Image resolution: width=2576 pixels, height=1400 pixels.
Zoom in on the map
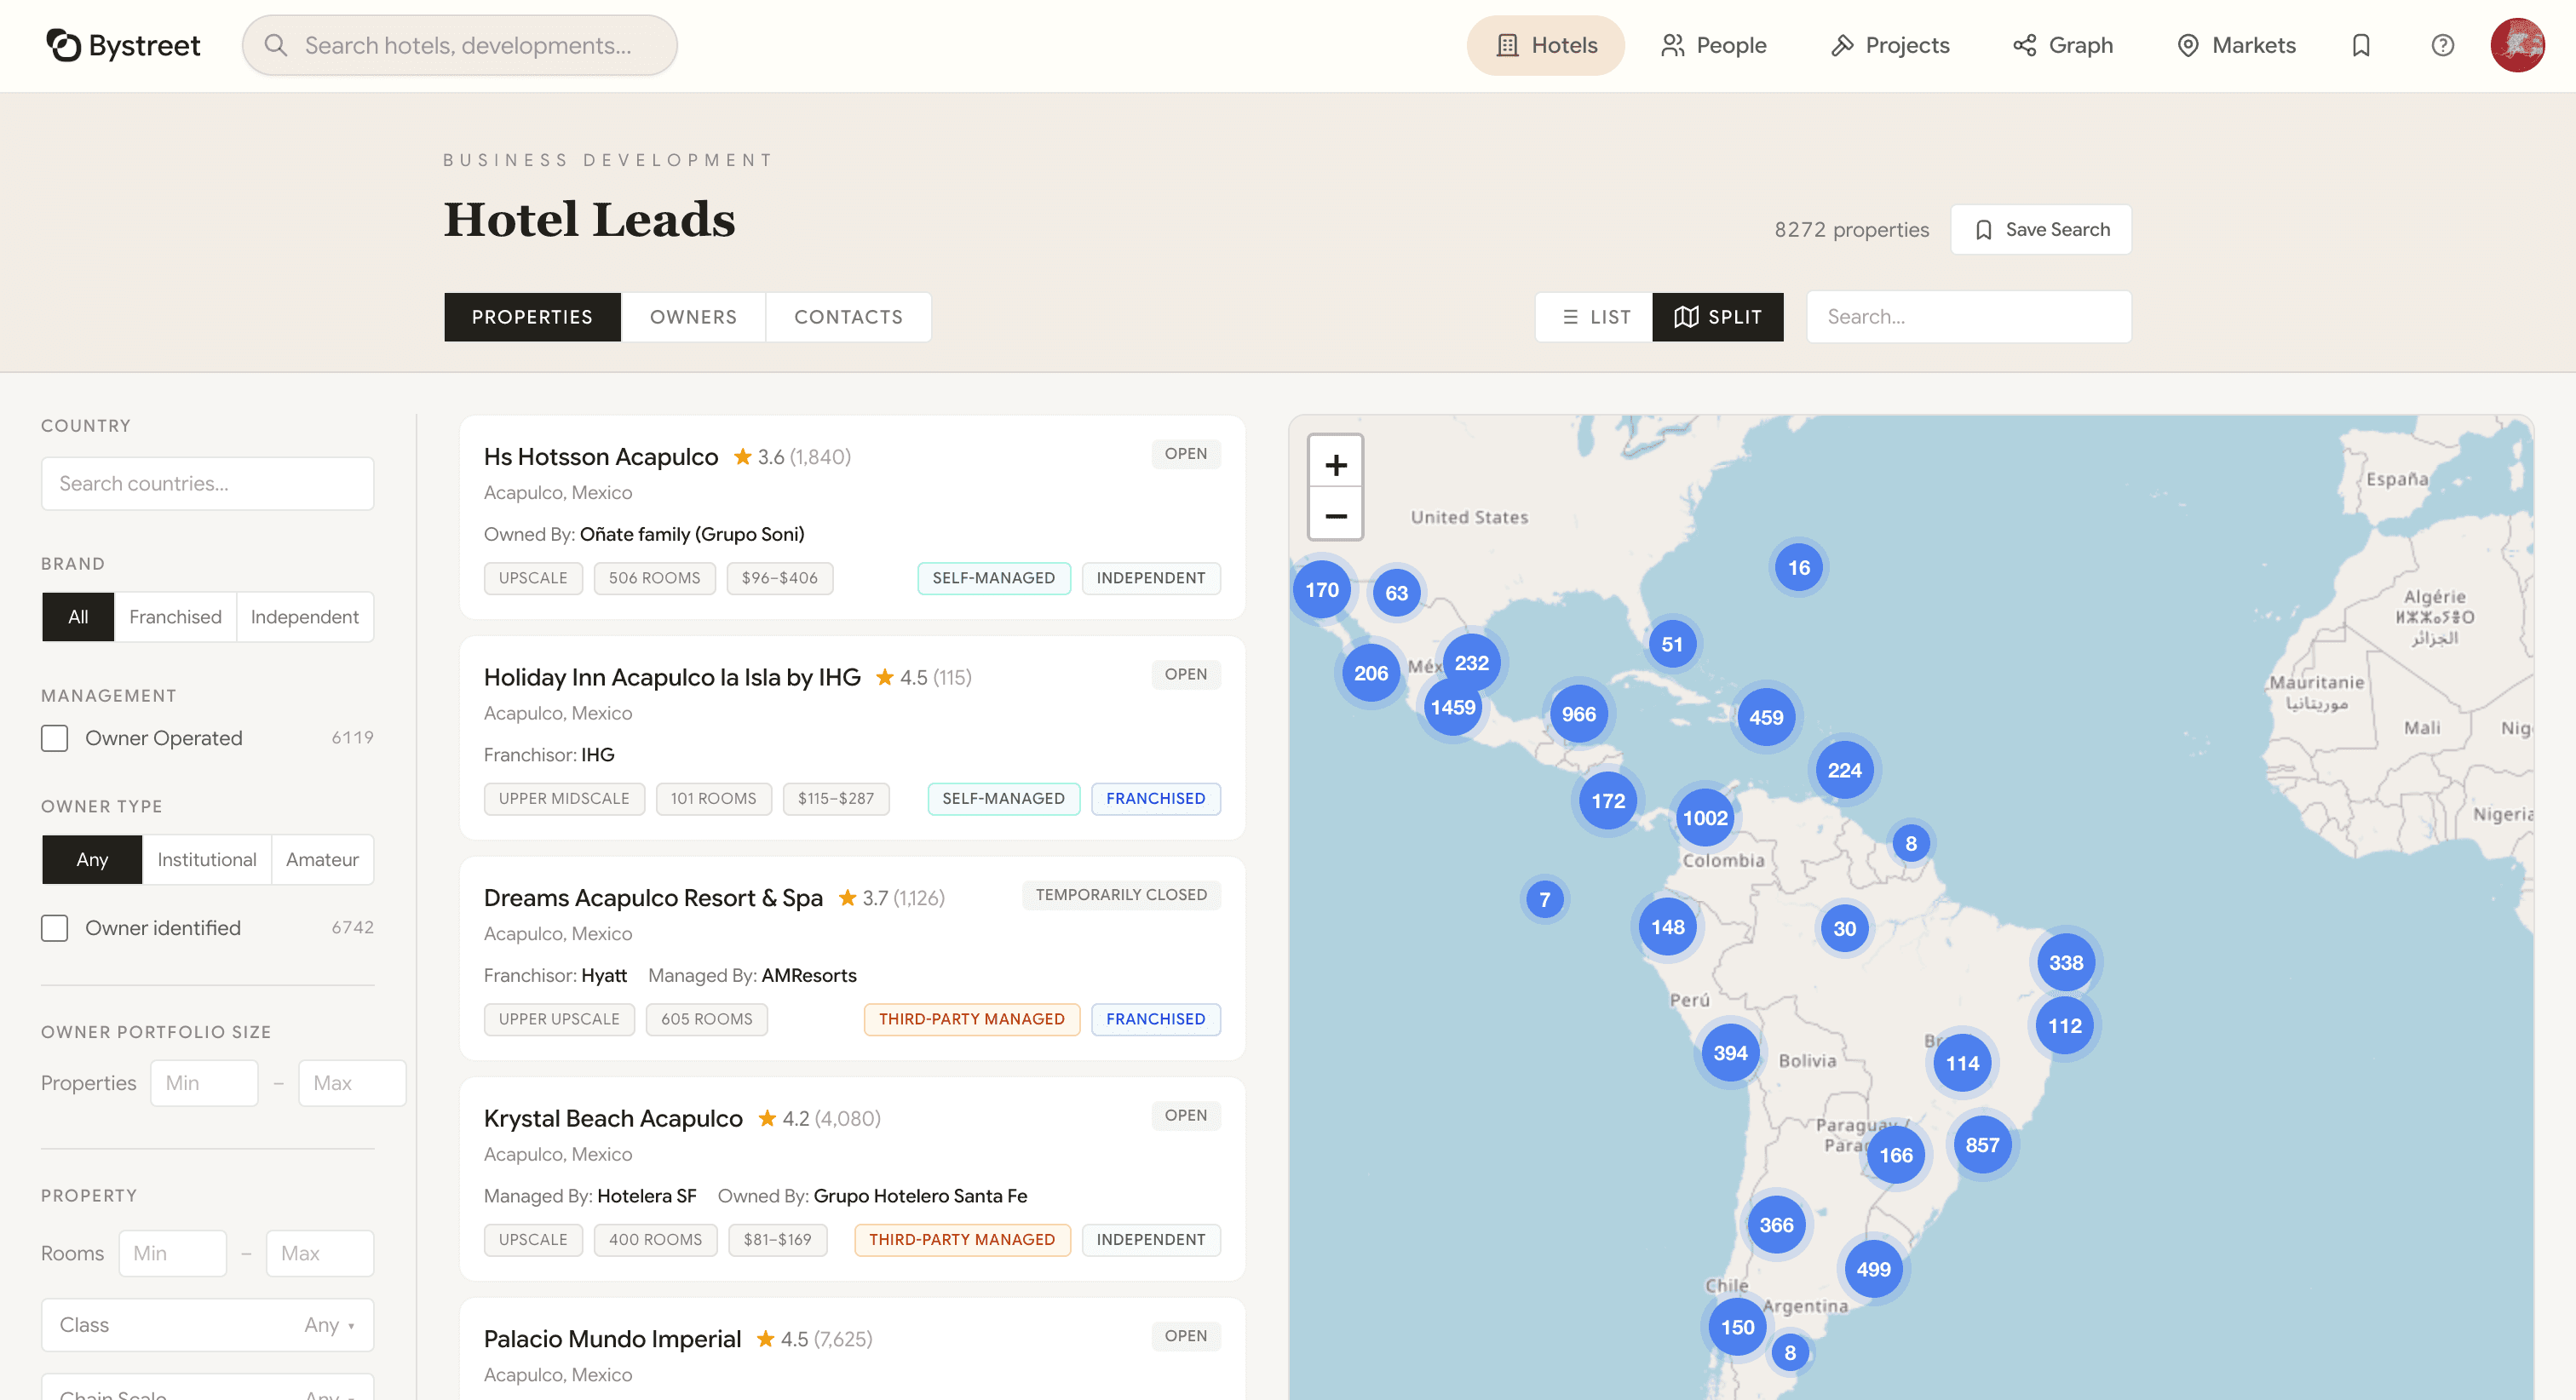1335,465
